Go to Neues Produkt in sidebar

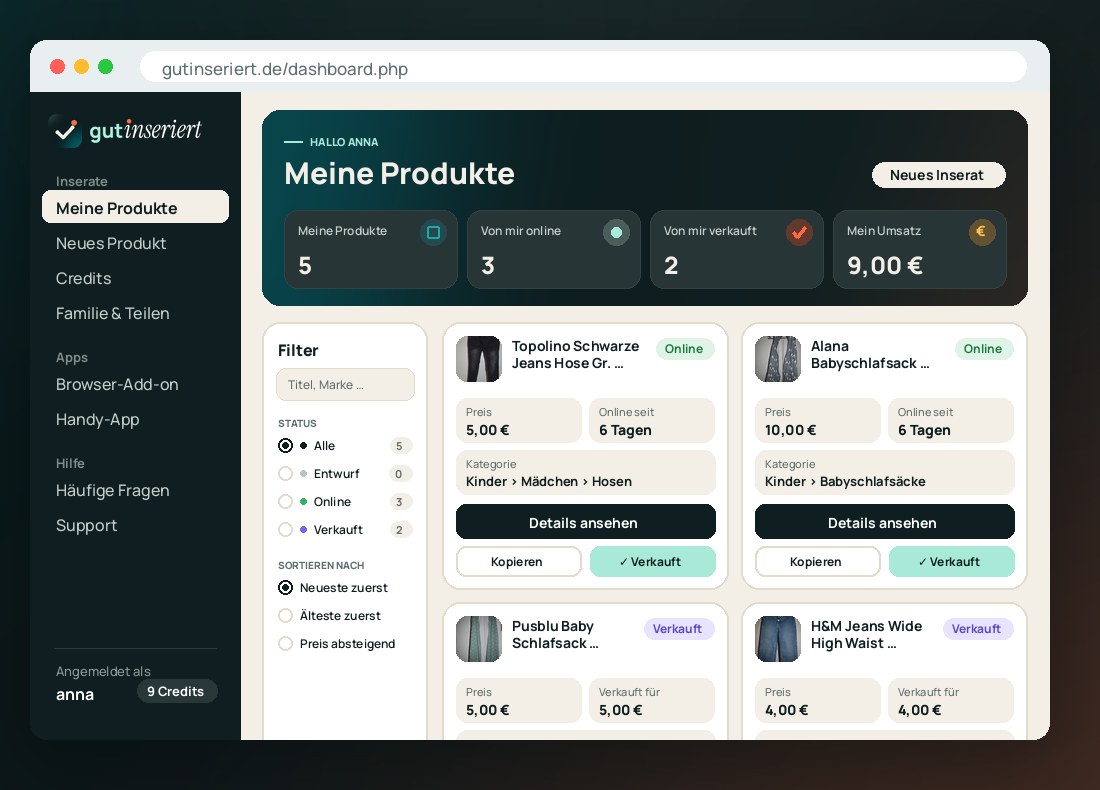coord(111,243)
